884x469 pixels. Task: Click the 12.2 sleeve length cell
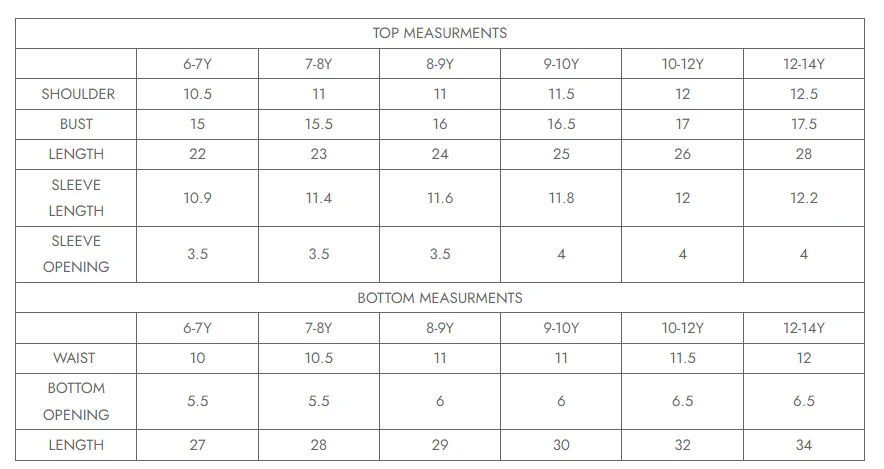click(x=803, y=198)
